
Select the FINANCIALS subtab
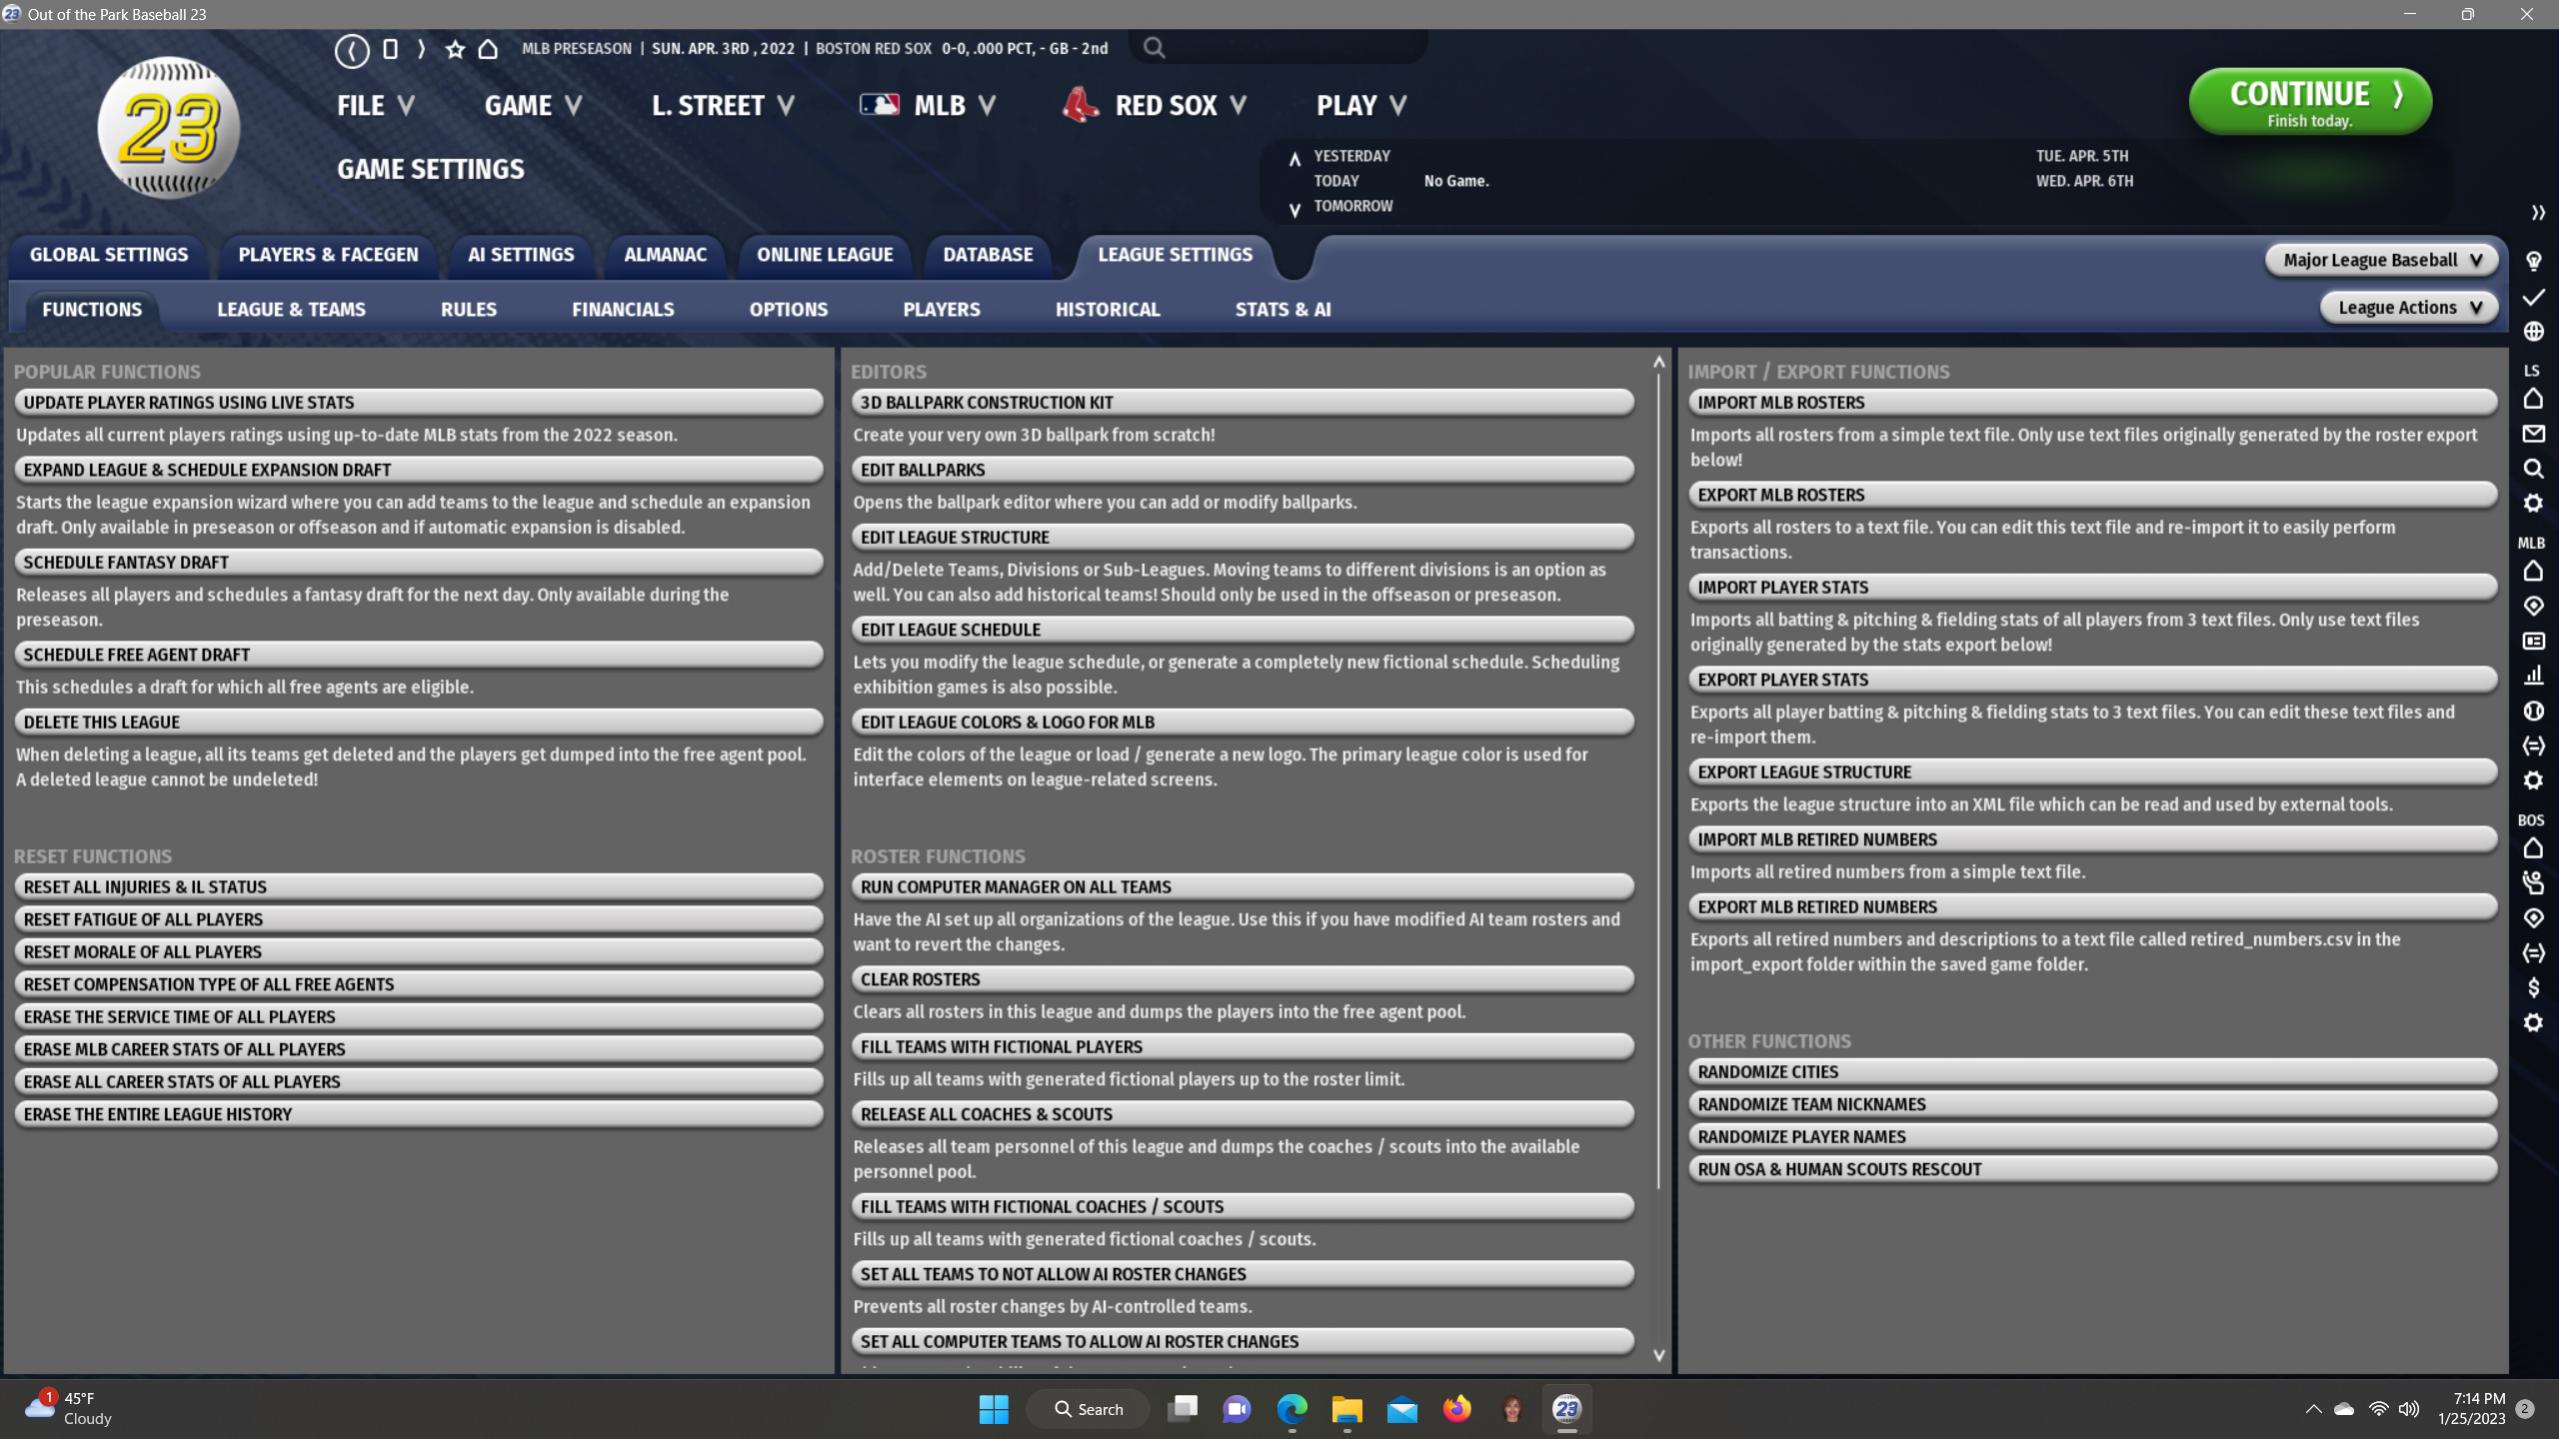pyautogui.click(x=623, y=310)
